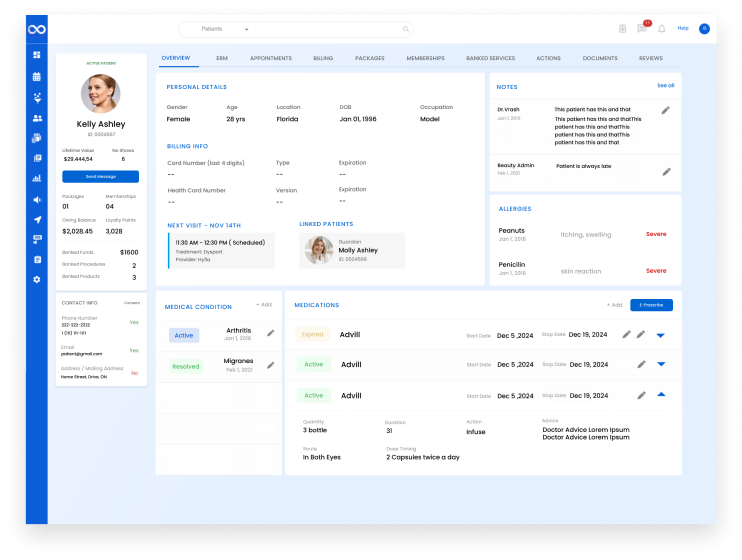742x560 pixels.
Task: Open messages chat icon with red badge
Action: pyautogui.click(x=642, y=29)
